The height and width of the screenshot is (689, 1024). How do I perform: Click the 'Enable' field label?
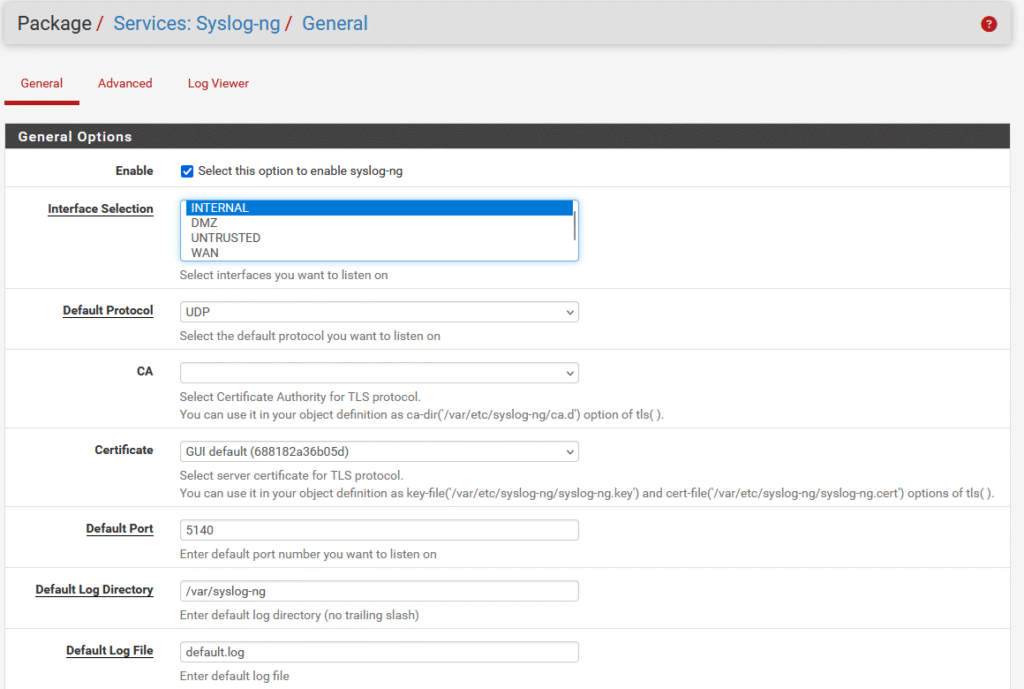135,170
